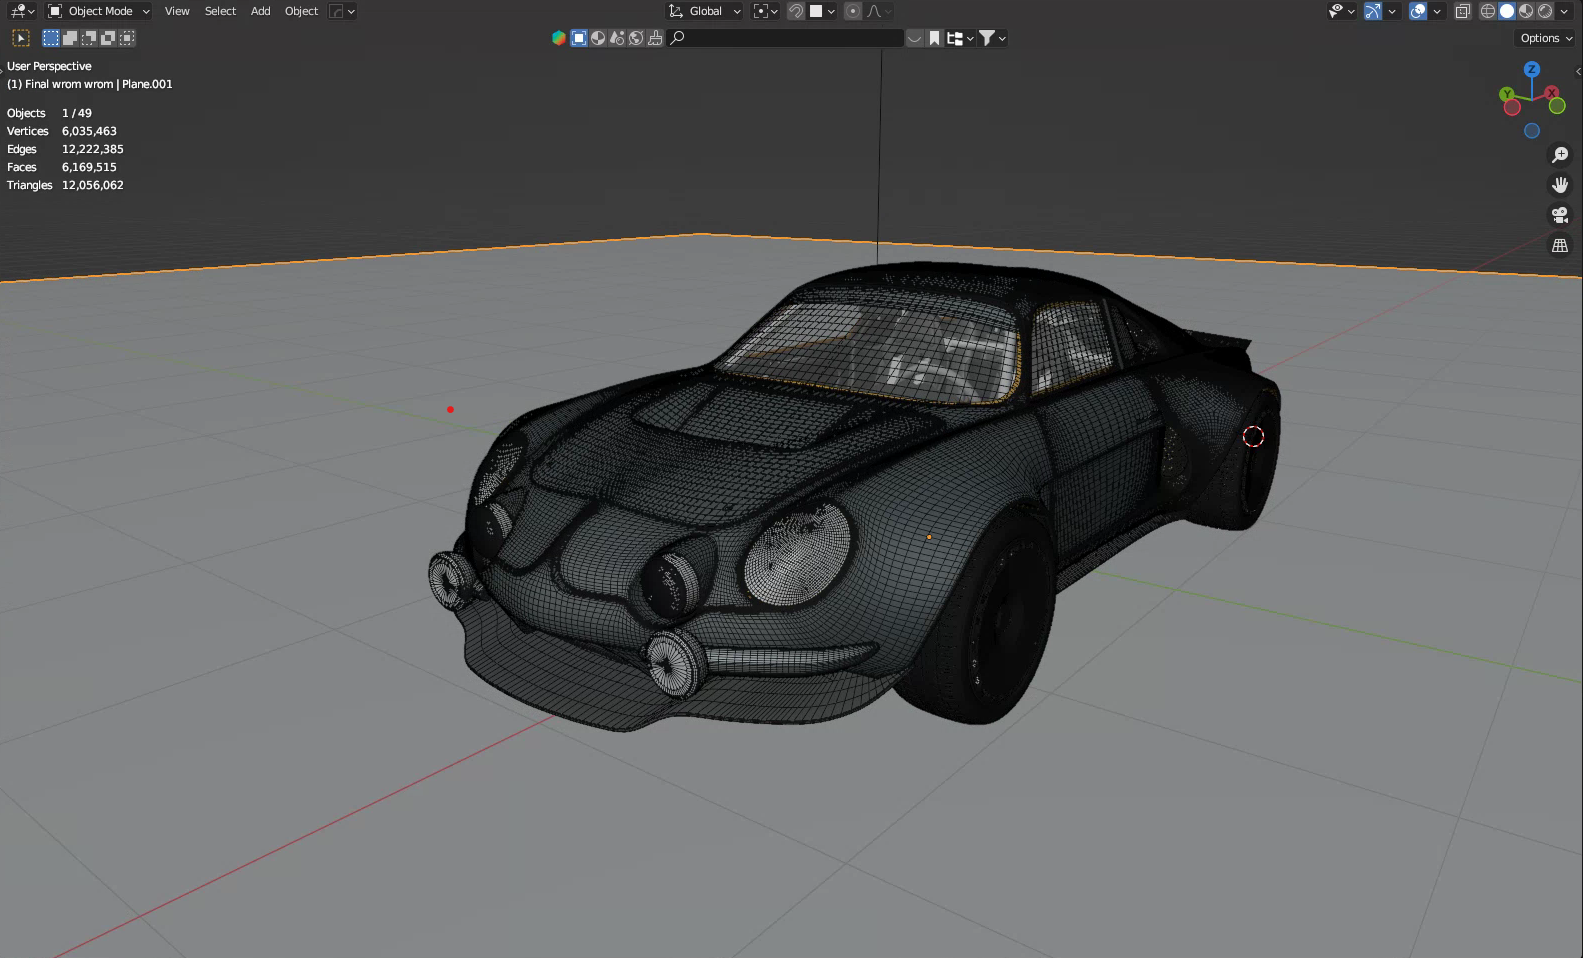The height and width of the screenshot is (958, 1583).
Task: Click the Triangles count 12,056,062
Action: [x=93, y=185]
